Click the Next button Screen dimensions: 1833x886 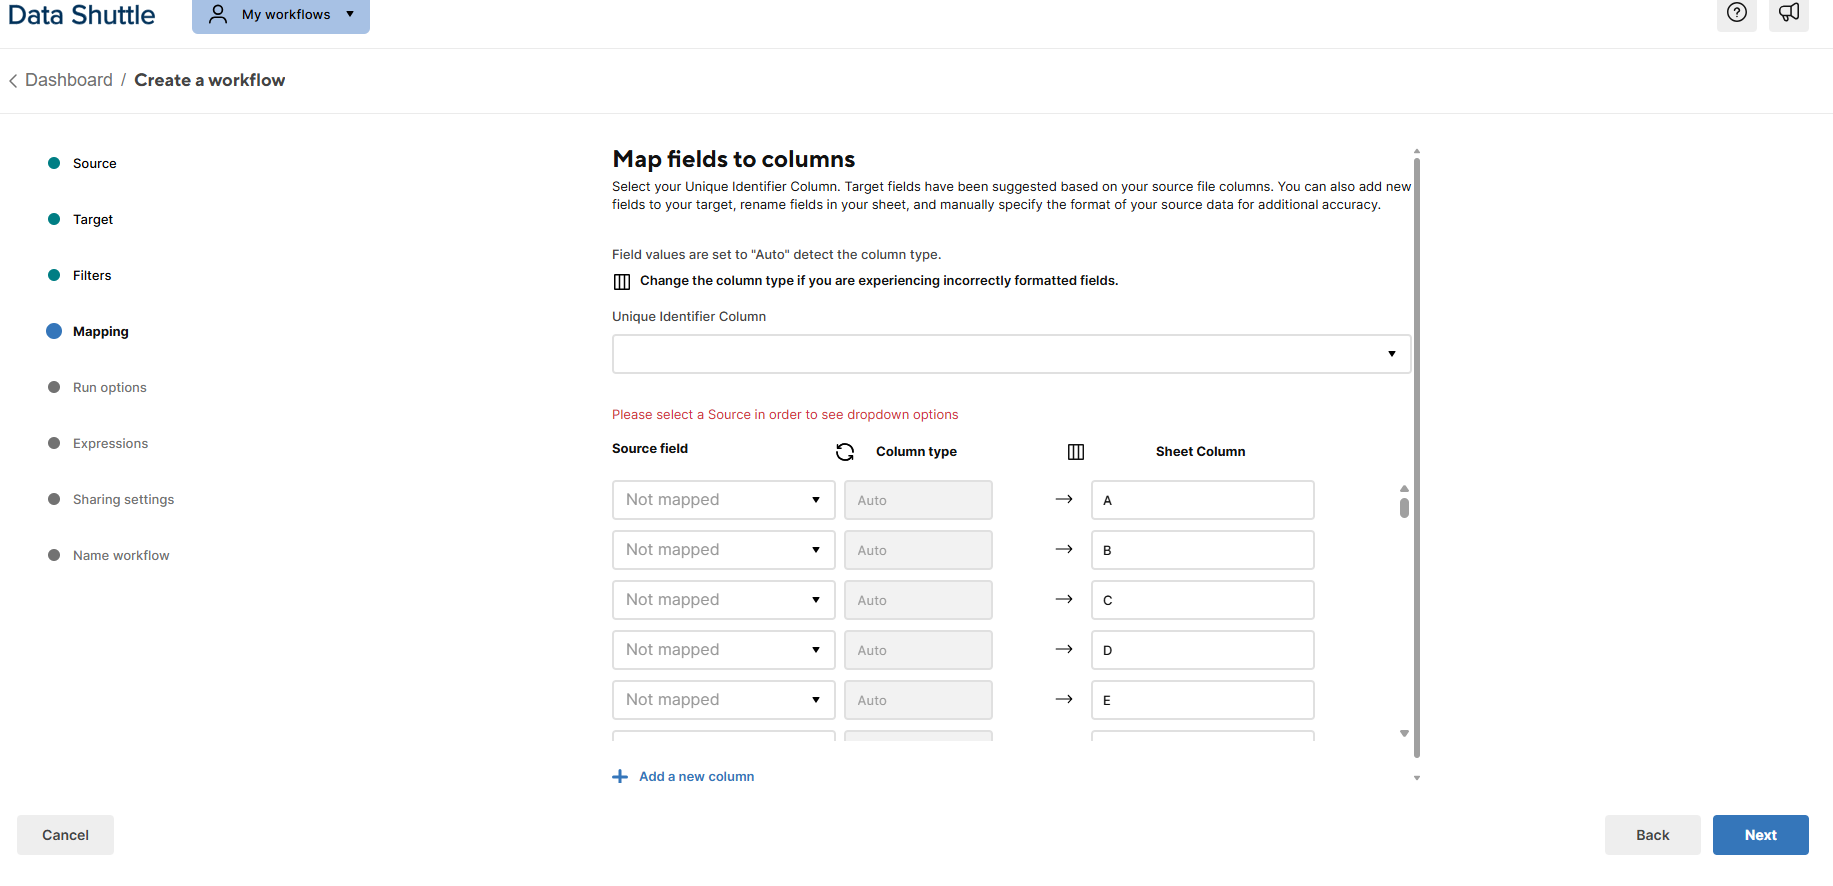pyautogui.click(x=1760, y=835)
